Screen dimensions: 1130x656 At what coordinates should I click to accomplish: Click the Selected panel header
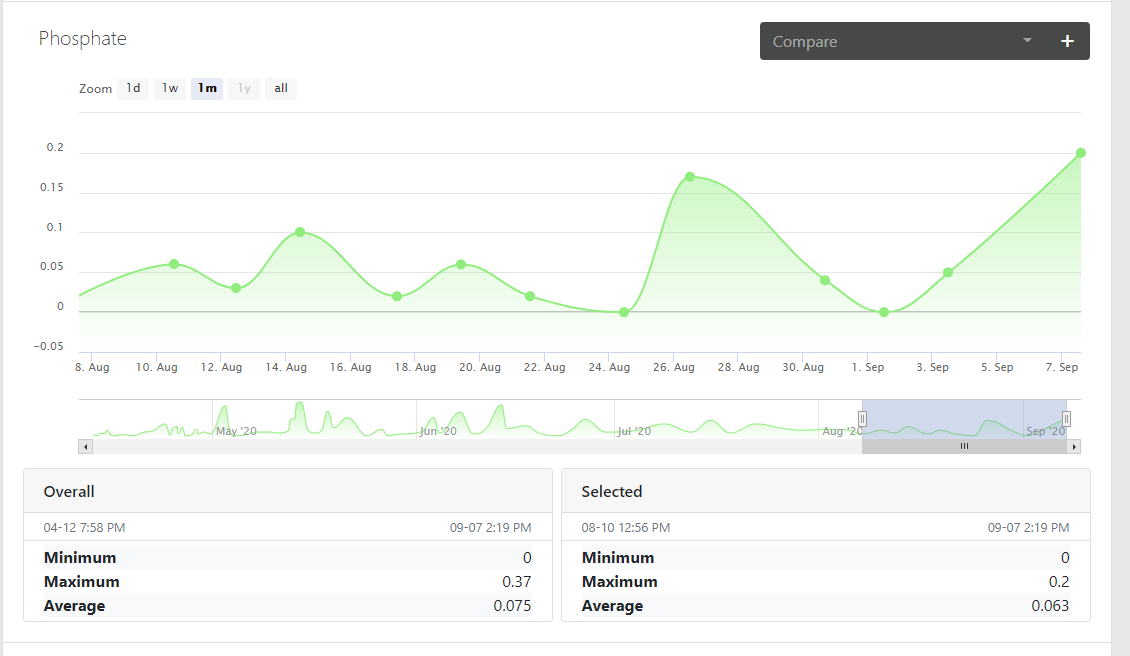pyautogui.click(x=826, y=492)
